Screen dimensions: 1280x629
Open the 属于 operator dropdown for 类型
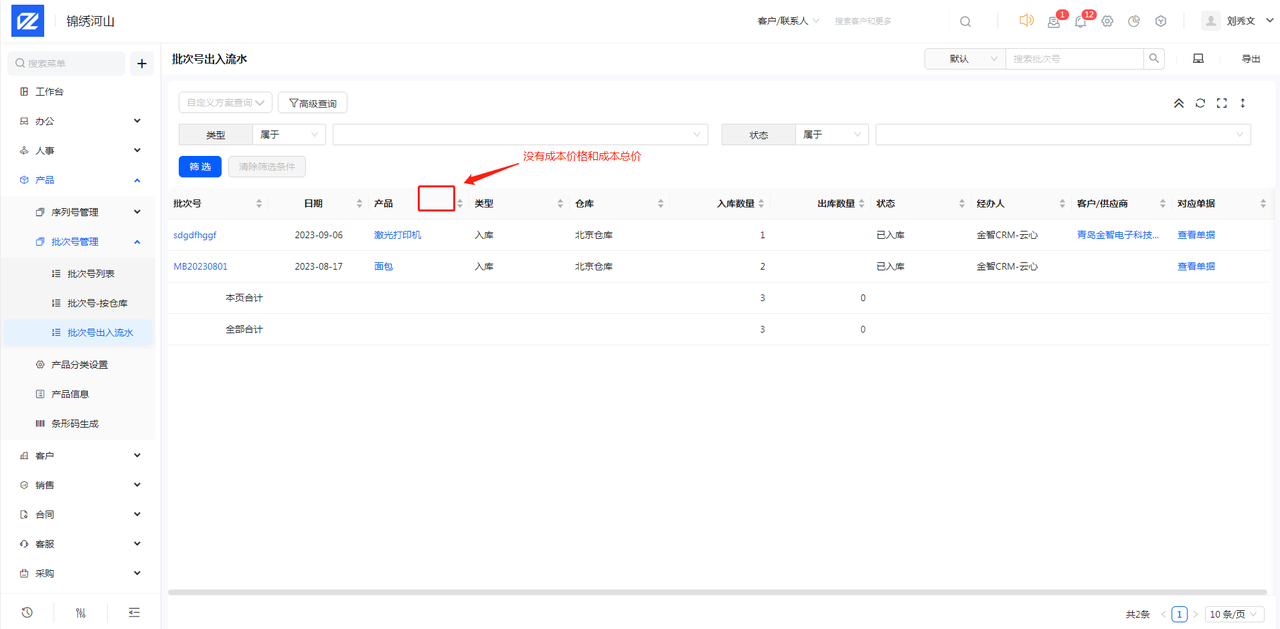(x=289, y=134)
